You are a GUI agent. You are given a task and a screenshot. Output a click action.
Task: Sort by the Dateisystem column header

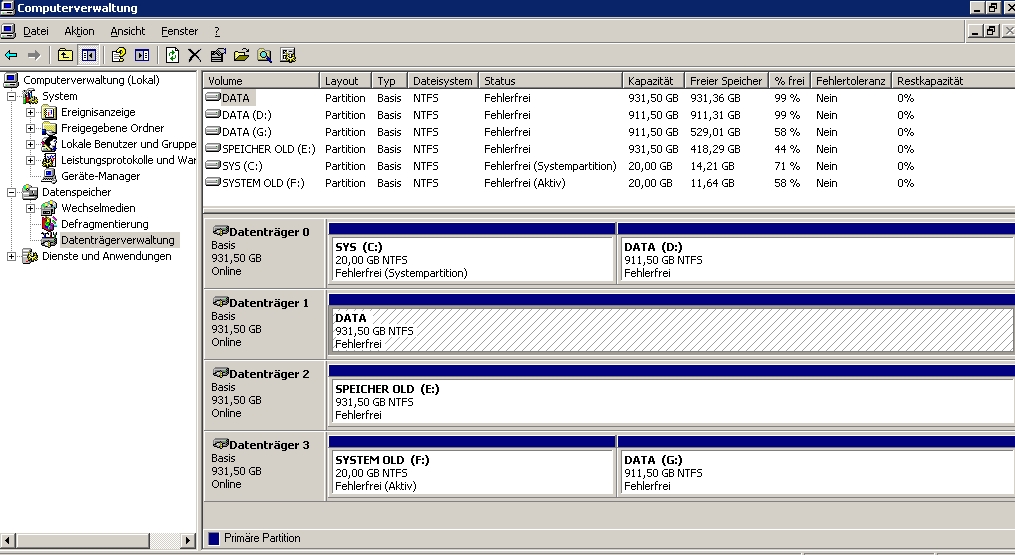[443, 81]
